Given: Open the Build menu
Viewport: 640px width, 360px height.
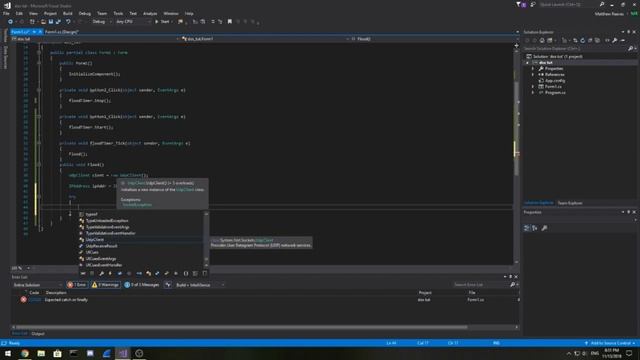Looking at the screenshot, I should (x=67, y=13).
